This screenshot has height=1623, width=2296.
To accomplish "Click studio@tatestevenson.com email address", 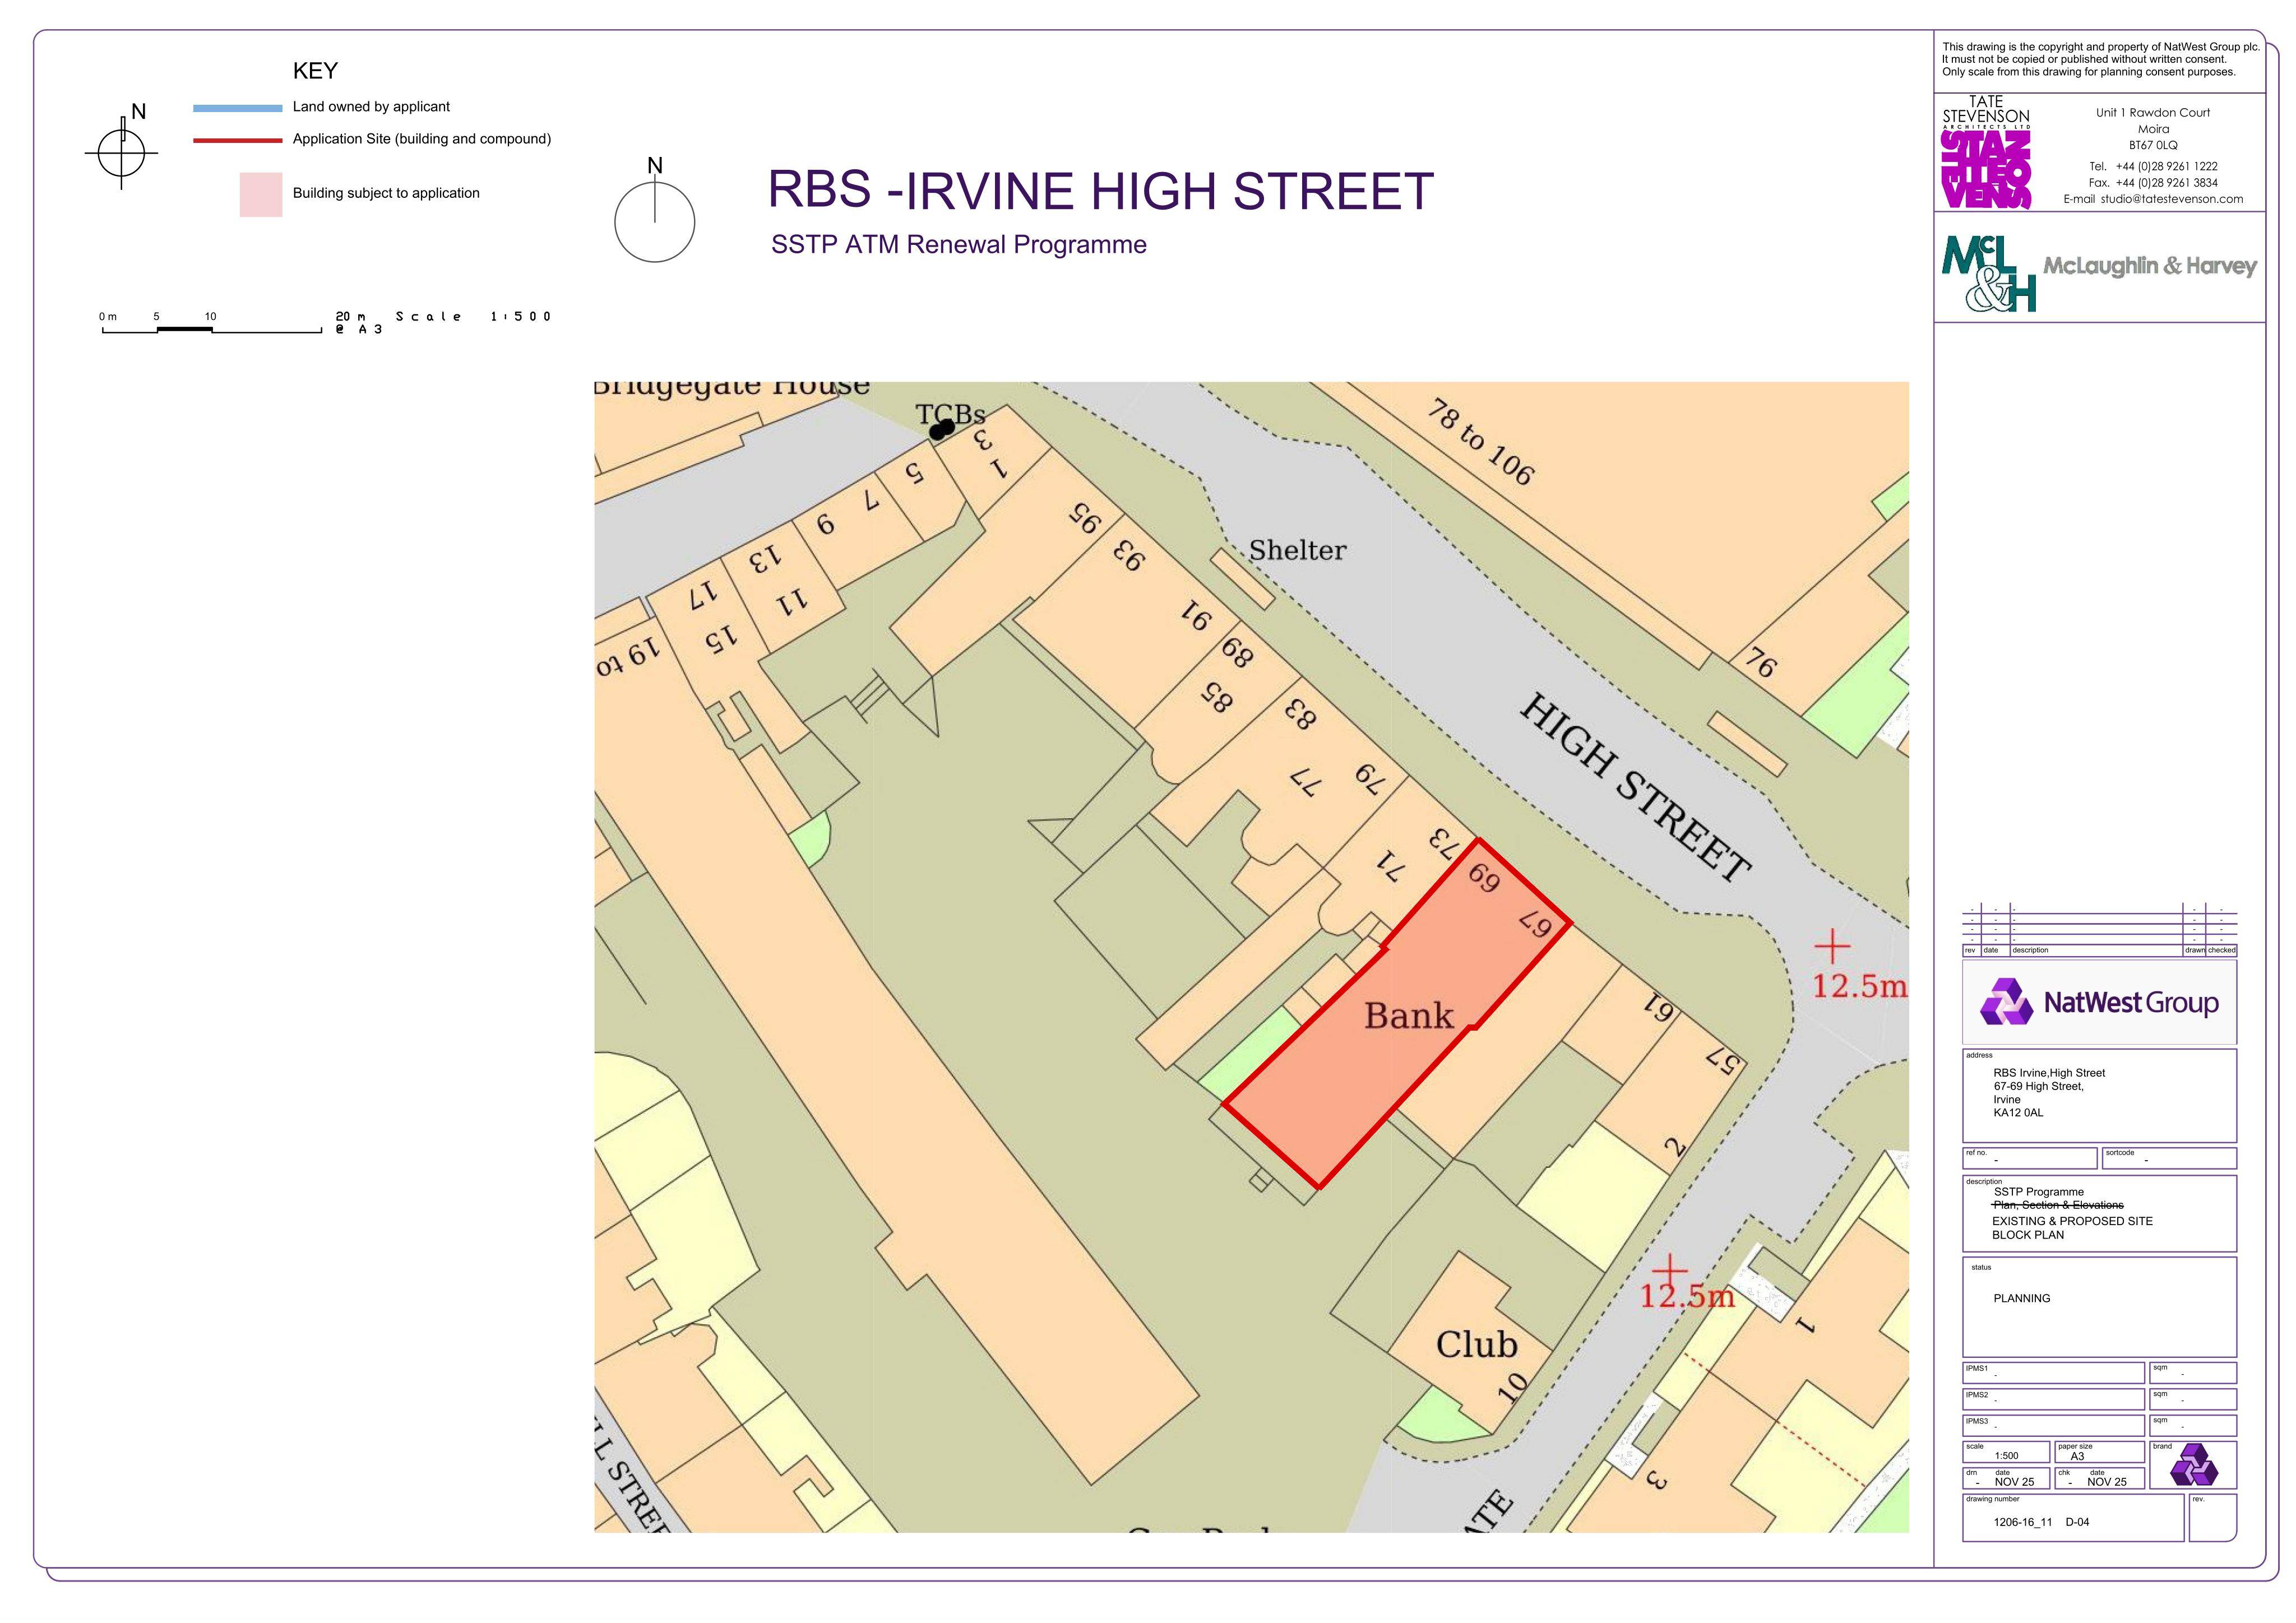I will [2171, 199].
